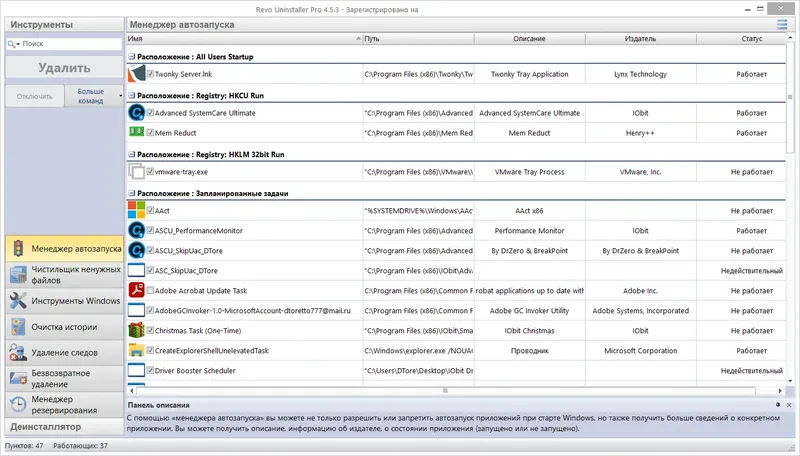Click the AdobeGCInvoker row icon
This screenshot has height=456, width=800.
[x=136, y=310]
